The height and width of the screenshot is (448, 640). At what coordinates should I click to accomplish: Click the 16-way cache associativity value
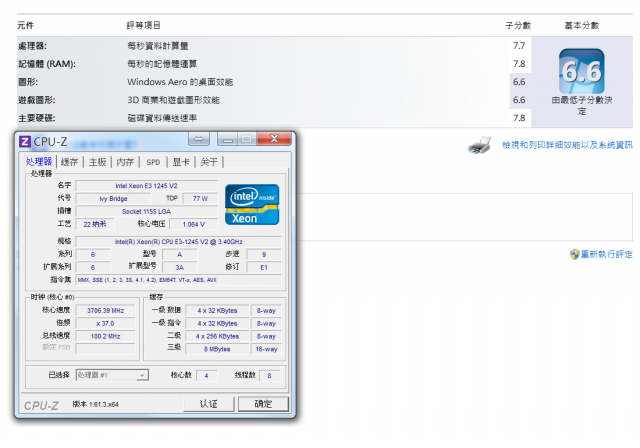266,349
